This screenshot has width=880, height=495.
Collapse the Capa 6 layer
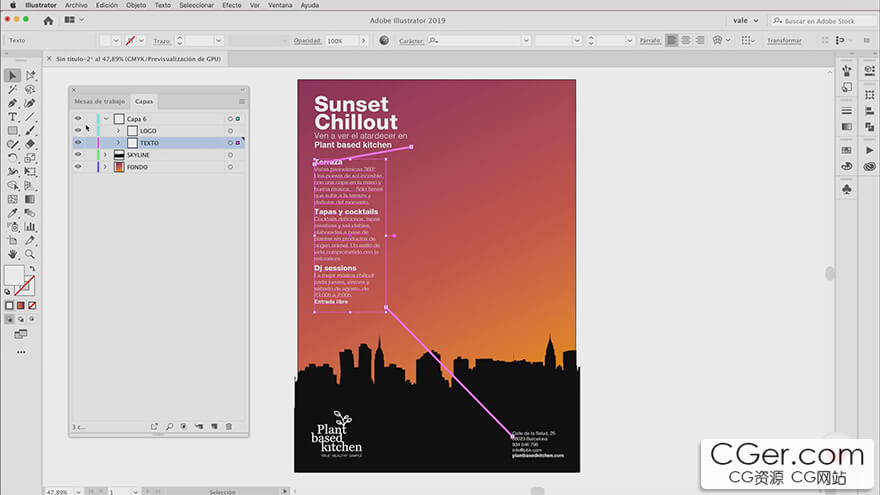pyautogui.click(x=106, y=118)
